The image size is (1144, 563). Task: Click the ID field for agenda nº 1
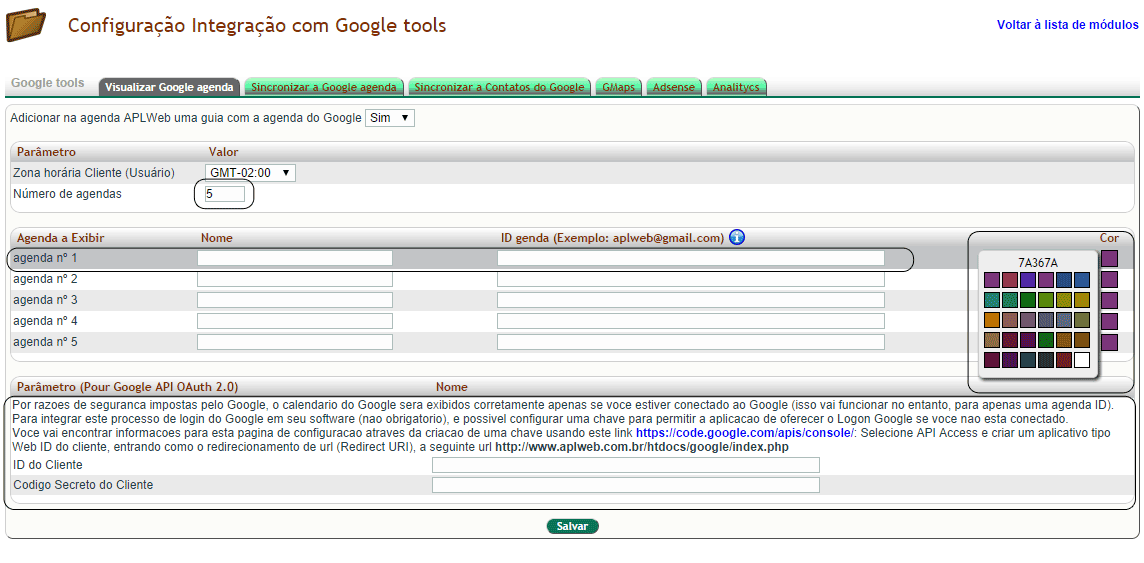(691, 258)
